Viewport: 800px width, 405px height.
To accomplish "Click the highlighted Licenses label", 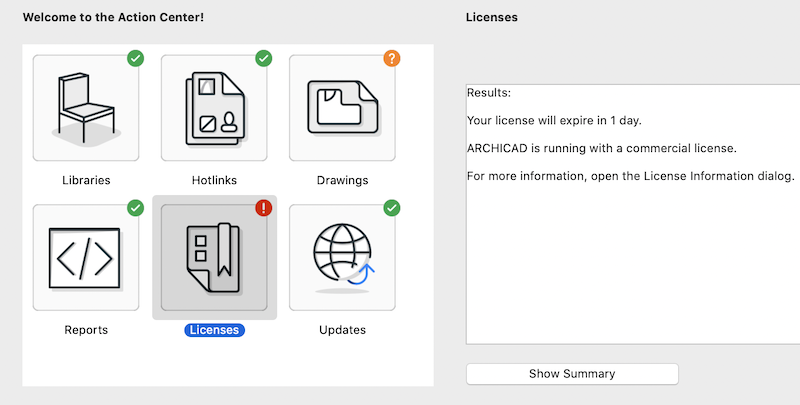I will (214, 330).
